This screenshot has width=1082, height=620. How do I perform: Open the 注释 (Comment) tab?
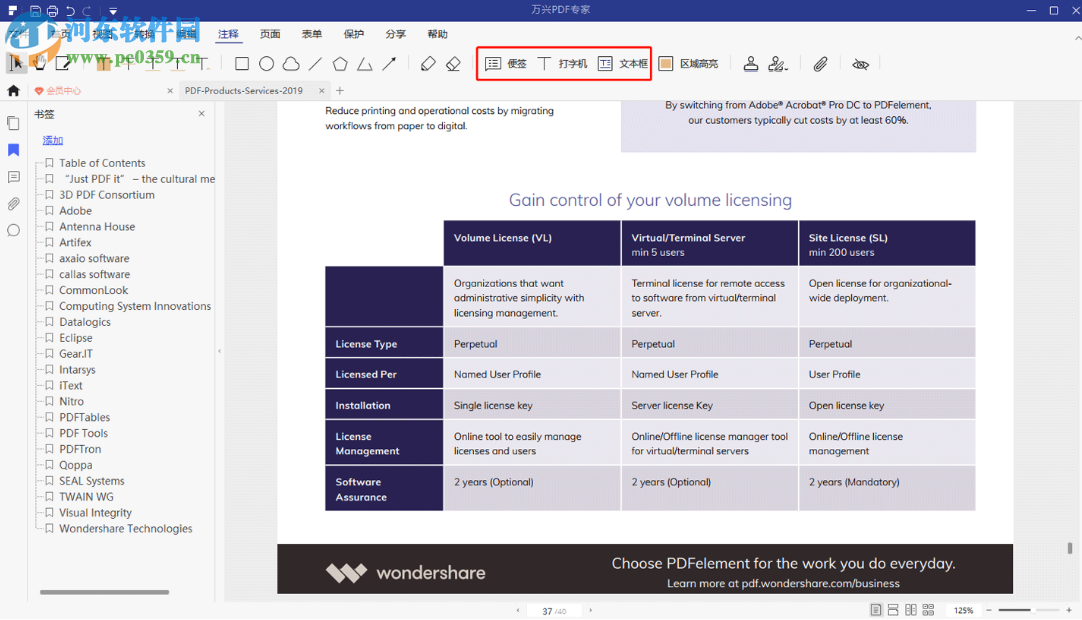228,34
